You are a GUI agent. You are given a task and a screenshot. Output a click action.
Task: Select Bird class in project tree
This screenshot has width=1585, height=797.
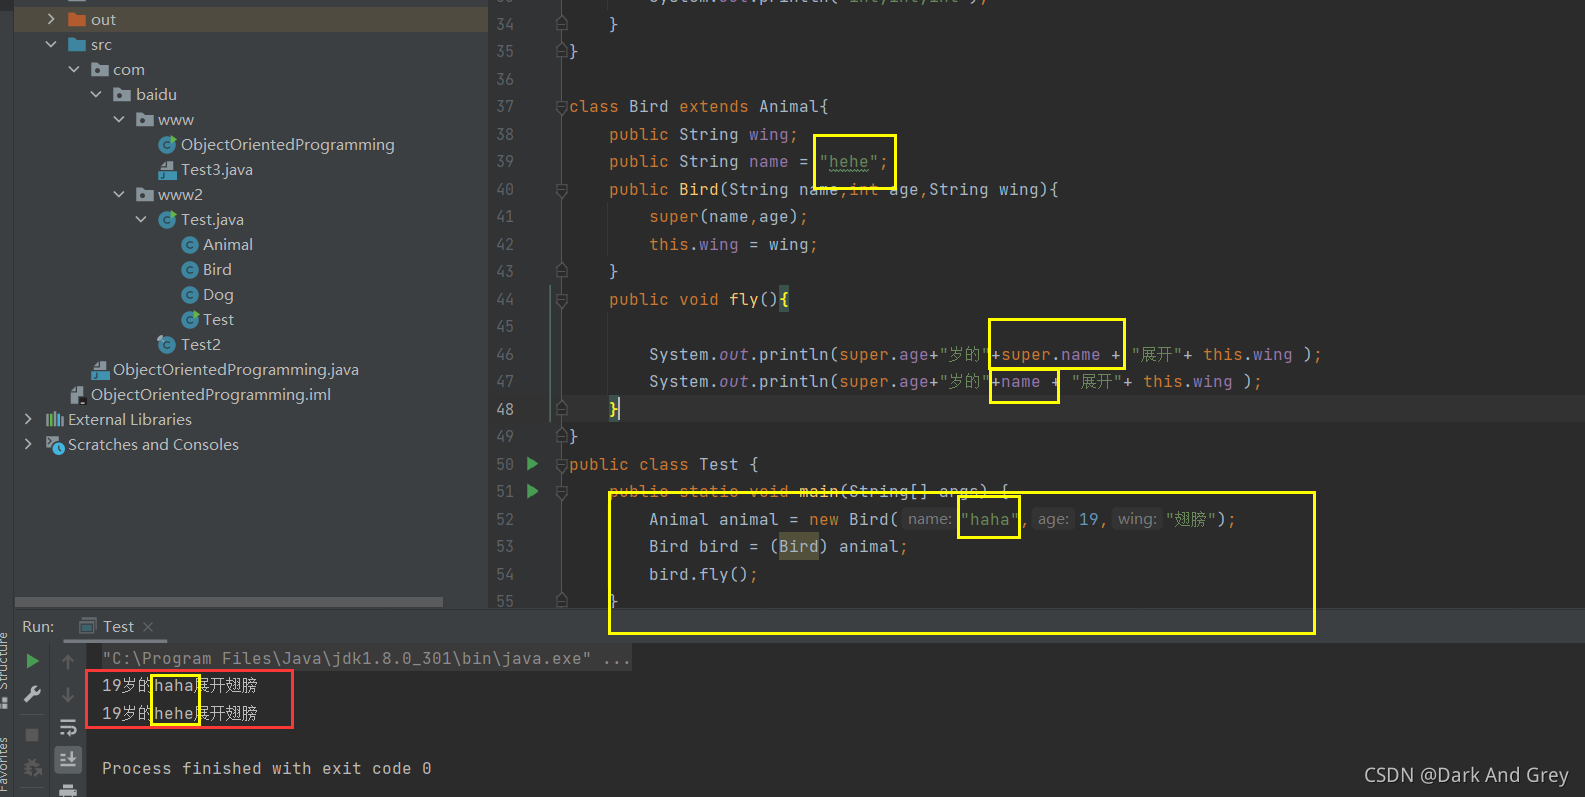pyautogui.click(x=217, y=269)
